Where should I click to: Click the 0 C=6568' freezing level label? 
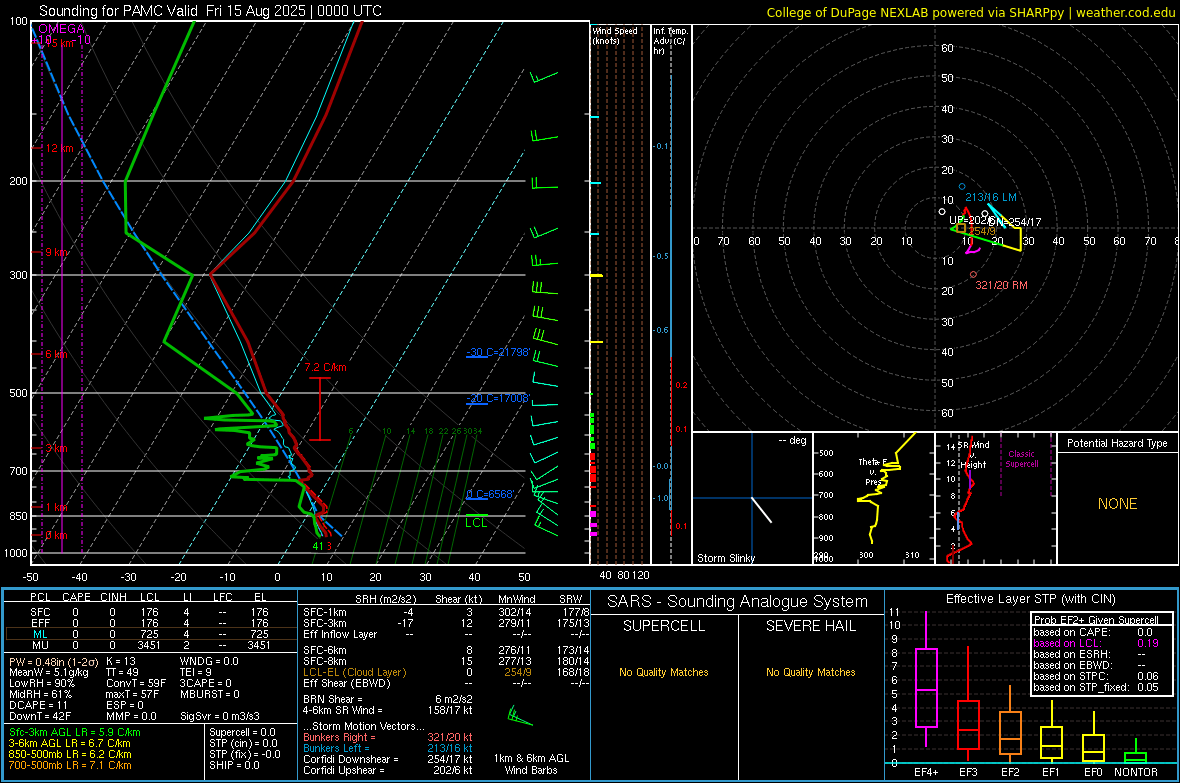click(491, 495)
